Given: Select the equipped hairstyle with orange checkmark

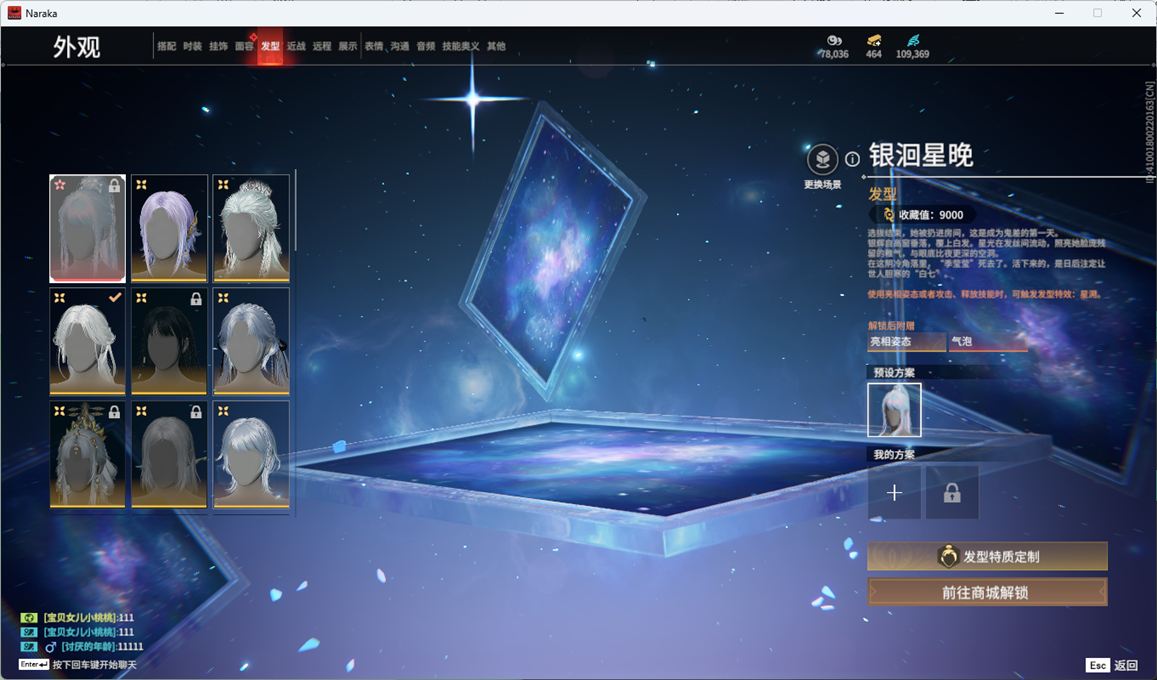Looking at the screenshot, I should (88, 341).
